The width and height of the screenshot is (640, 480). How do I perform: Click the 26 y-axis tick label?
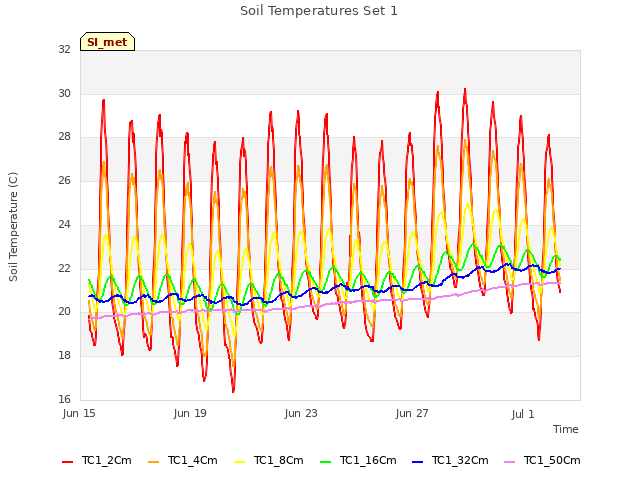(64, 180)
